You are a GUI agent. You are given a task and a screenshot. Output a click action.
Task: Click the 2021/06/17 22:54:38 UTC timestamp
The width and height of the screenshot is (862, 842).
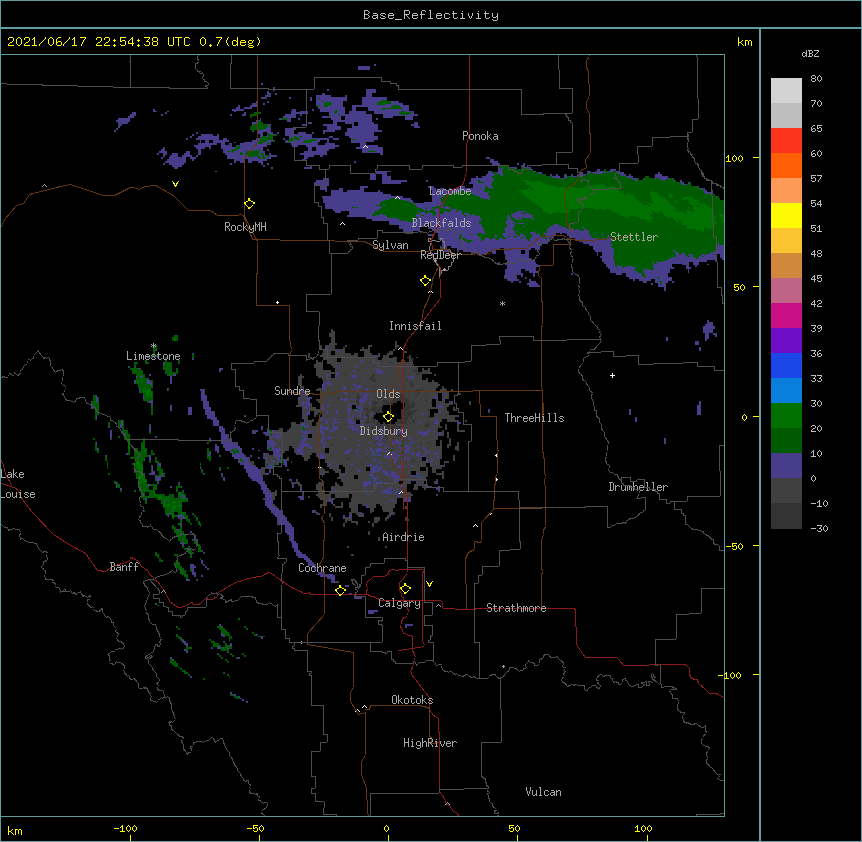pyautogui.click(x=99, y=42)
